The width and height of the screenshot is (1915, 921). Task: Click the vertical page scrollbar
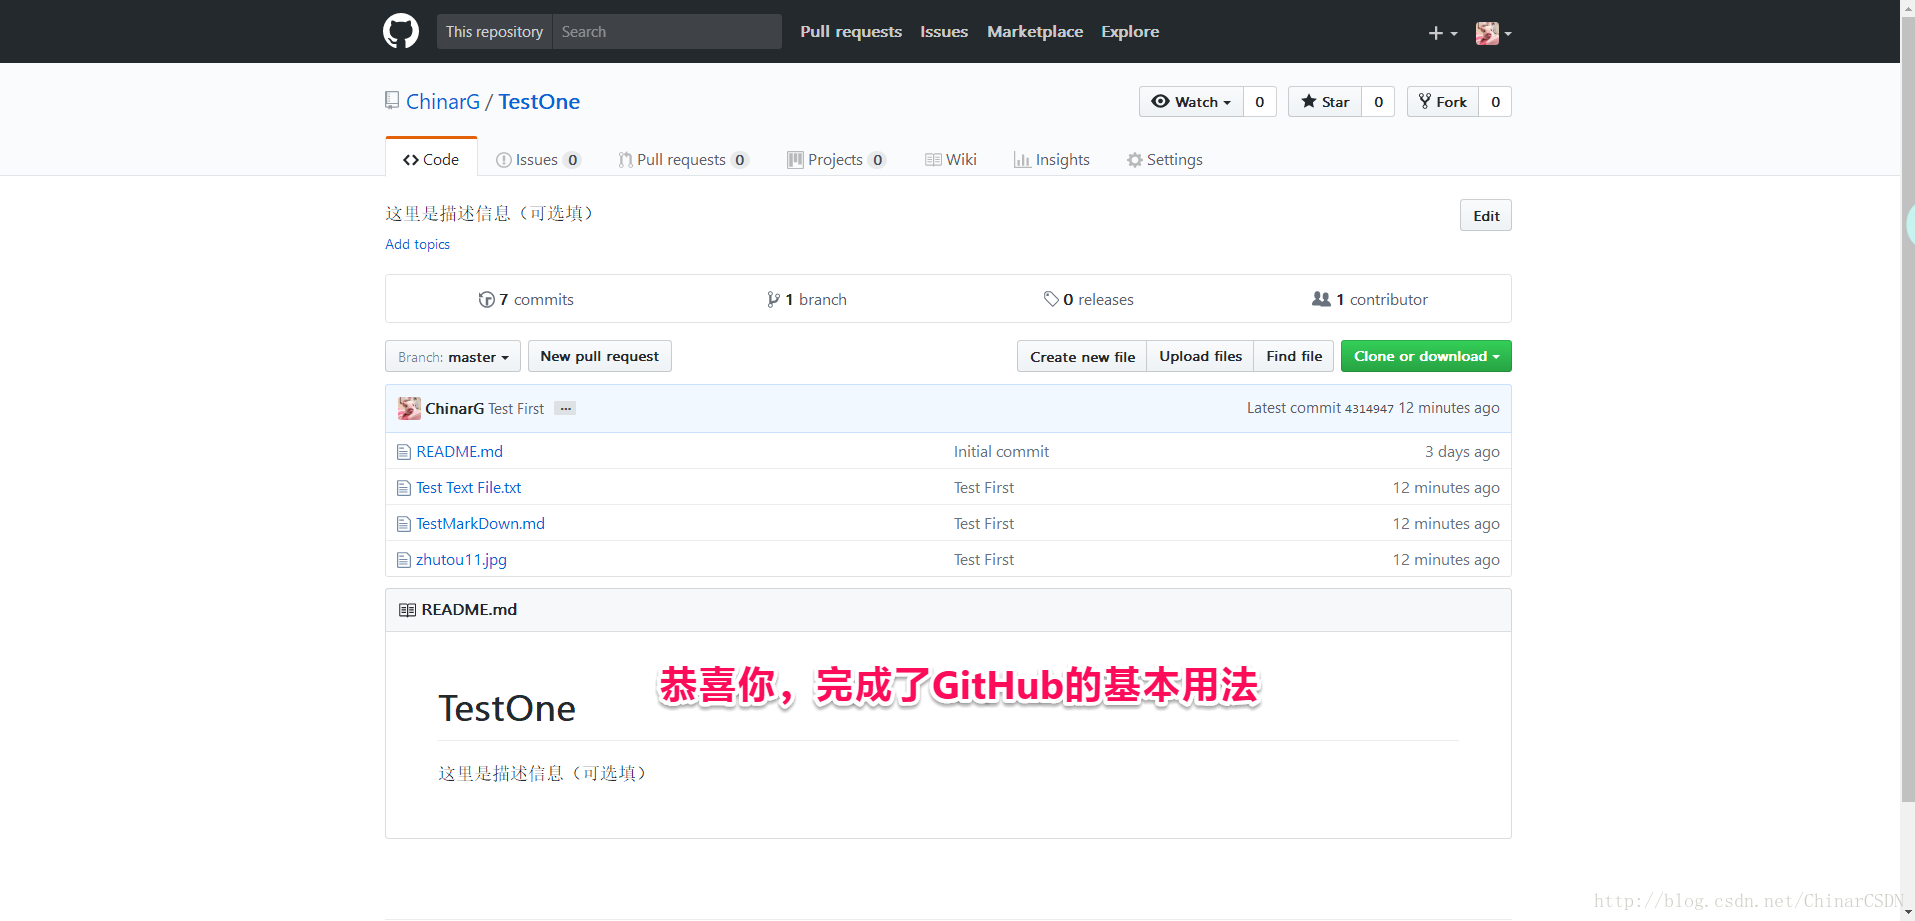(x=1907, y=408)
